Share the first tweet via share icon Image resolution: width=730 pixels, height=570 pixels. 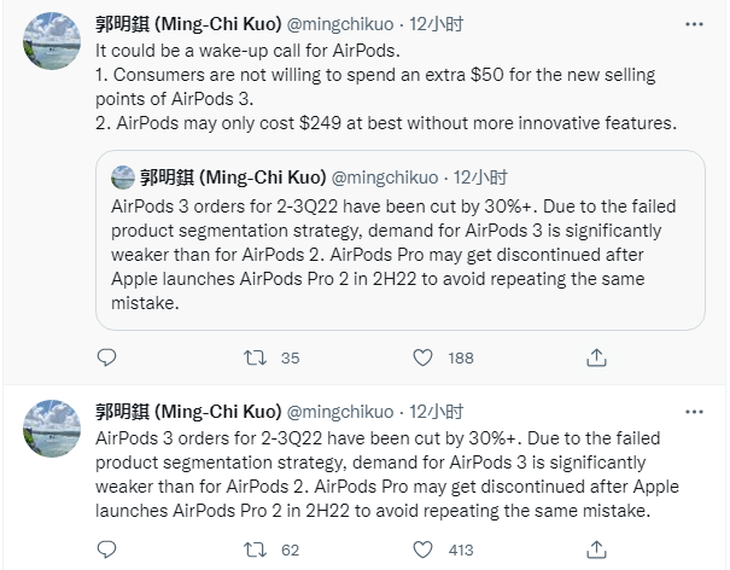(x=596, y=358)
